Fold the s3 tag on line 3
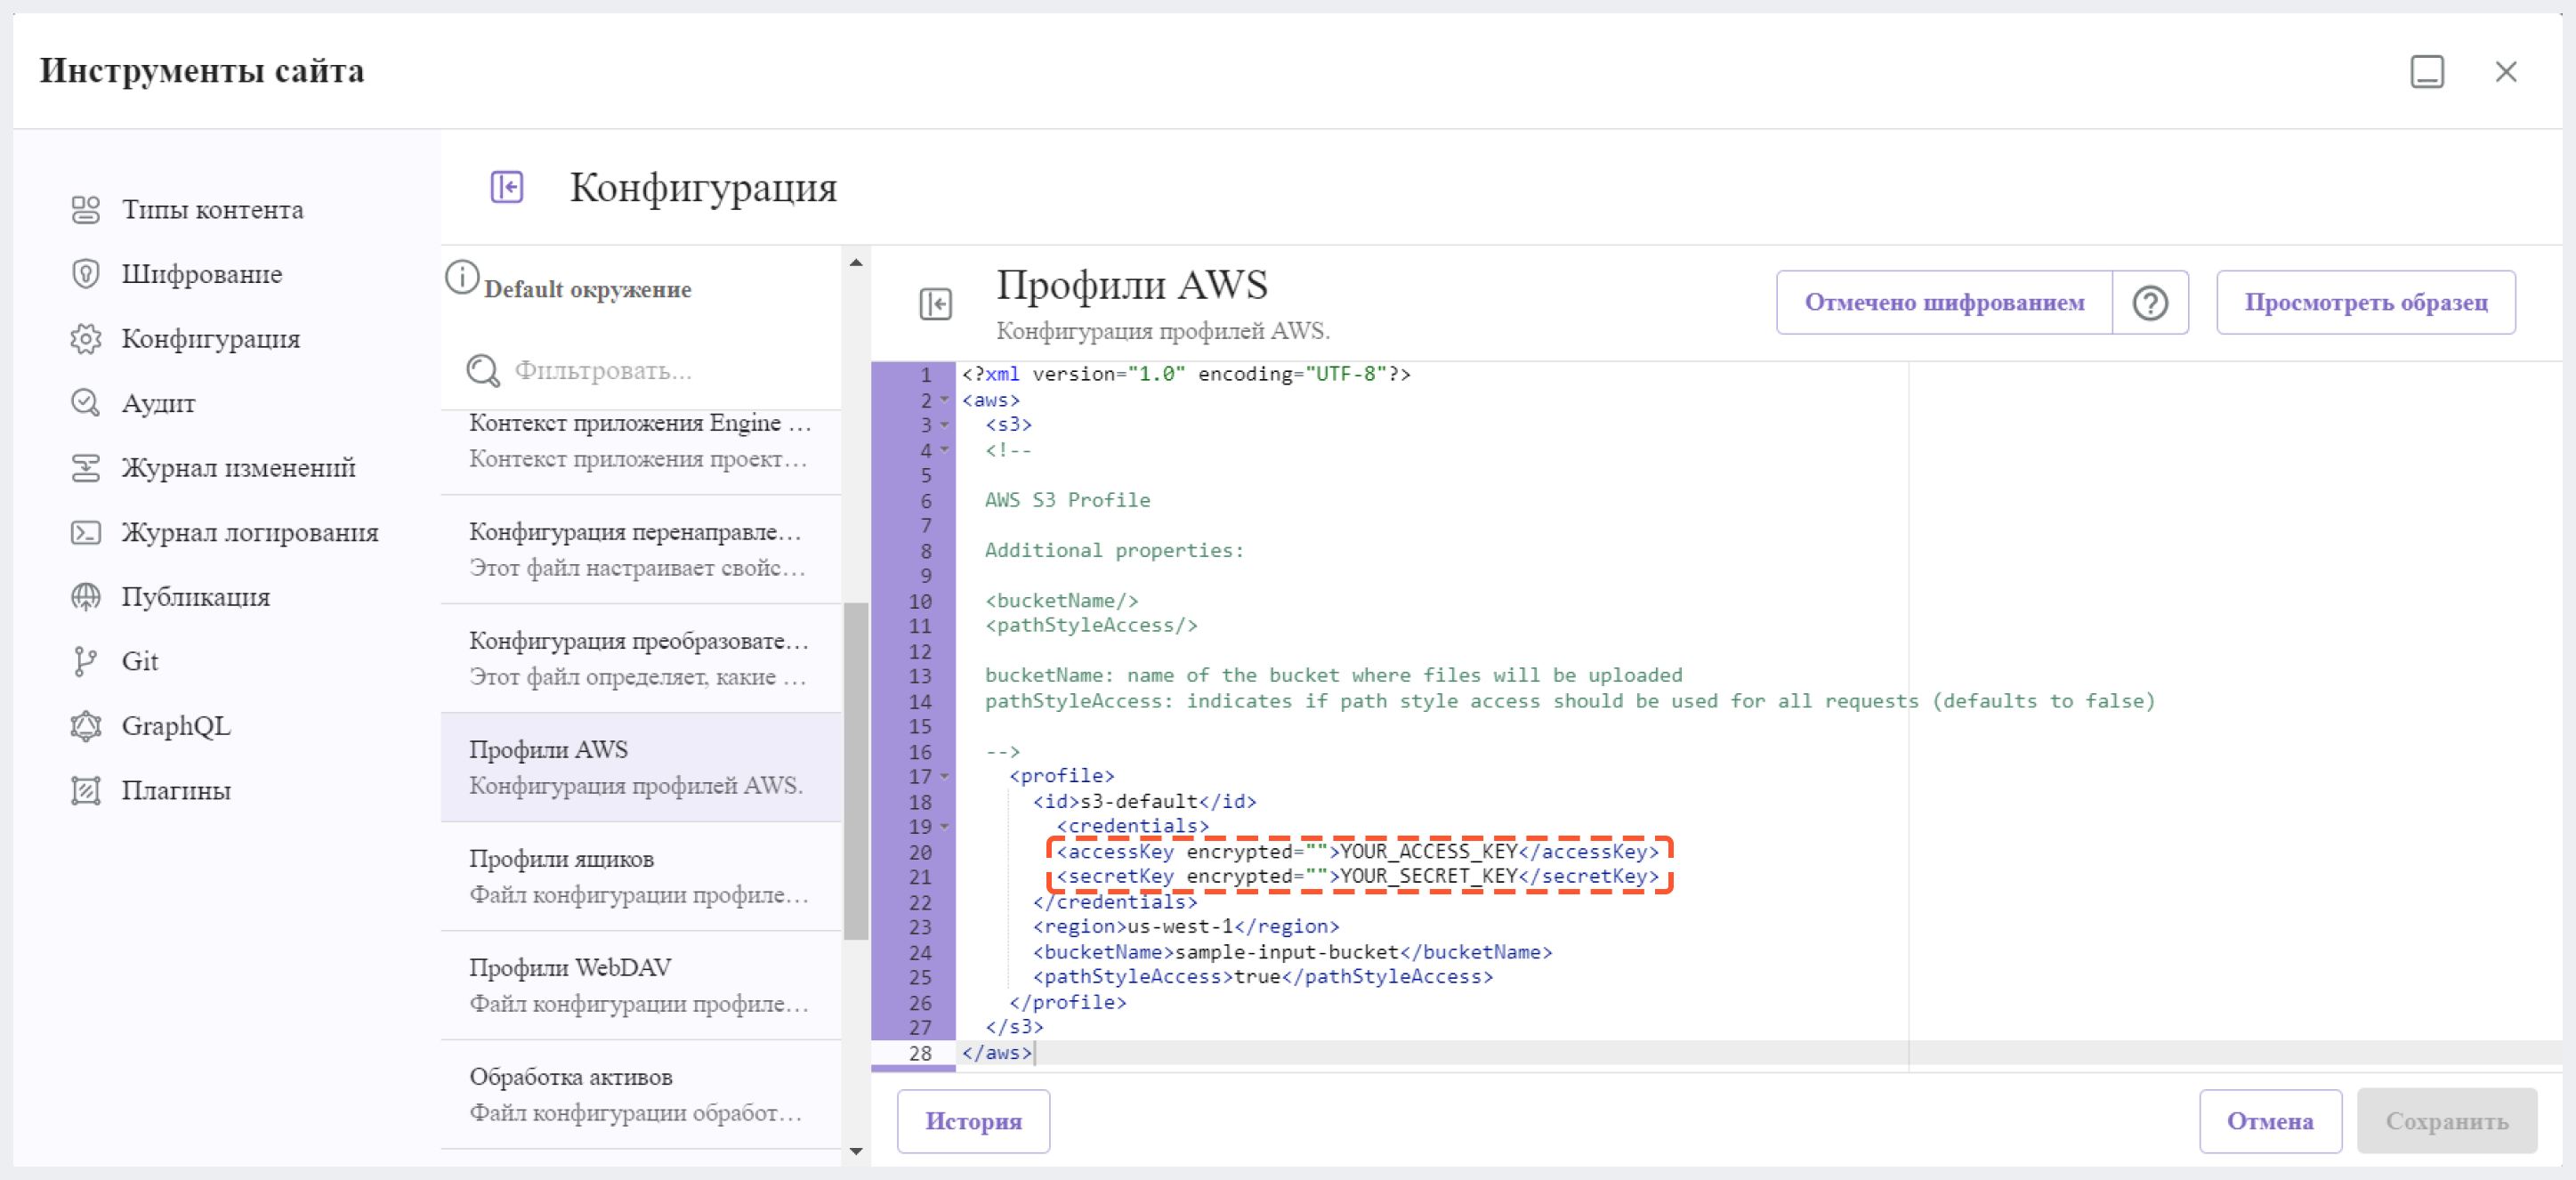 pyautogui.click(x=944, y=425)
